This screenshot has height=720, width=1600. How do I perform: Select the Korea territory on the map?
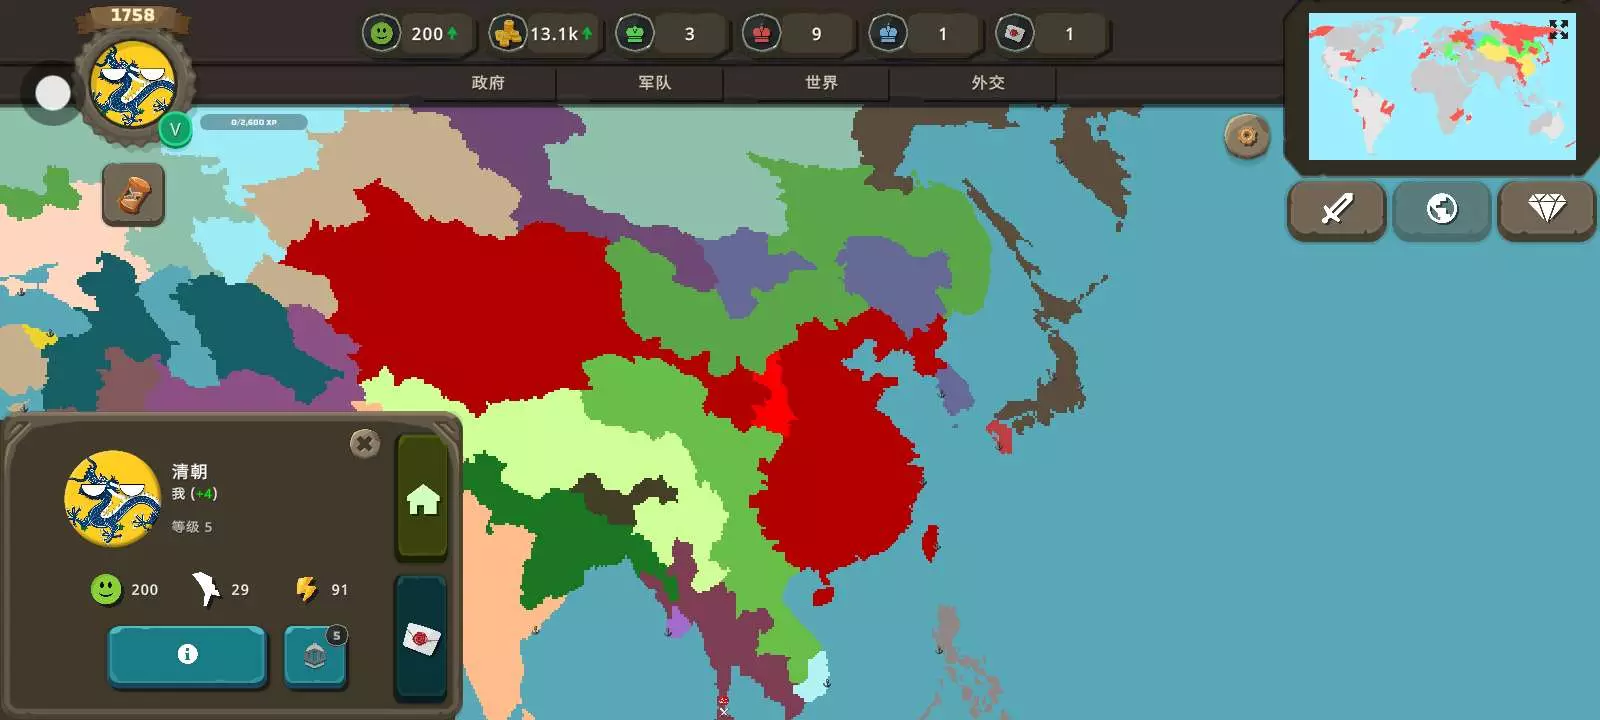(x=954, y=390)
